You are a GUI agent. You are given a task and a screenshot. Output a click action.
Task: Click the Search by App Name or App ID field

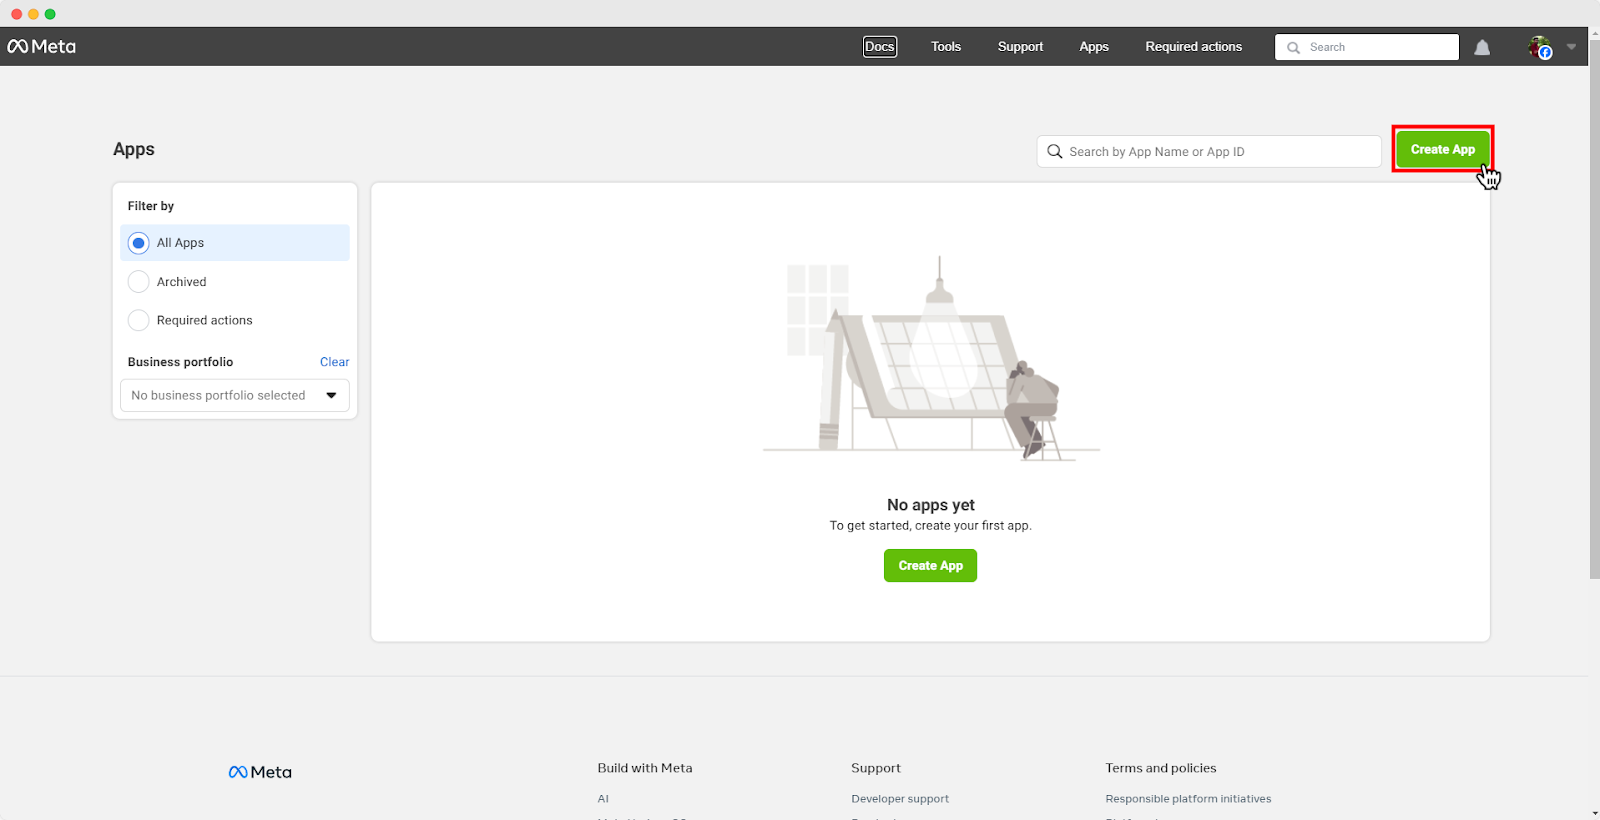tap(1209, 152)
